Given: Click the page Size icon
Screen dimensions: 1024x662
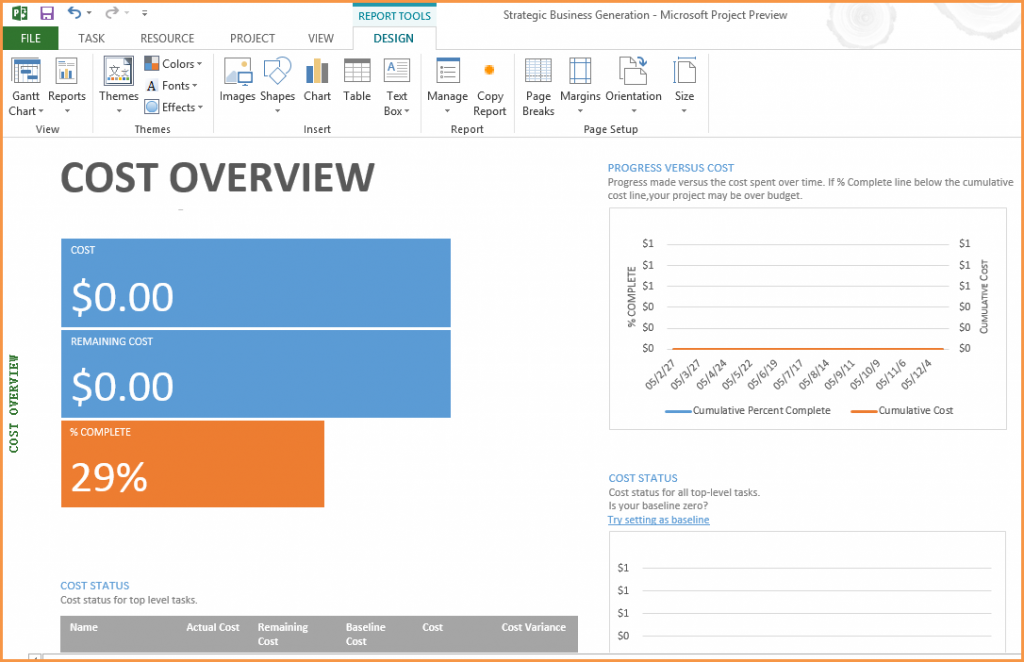Looking at the screenshot, I should click(x=684, y=71).
